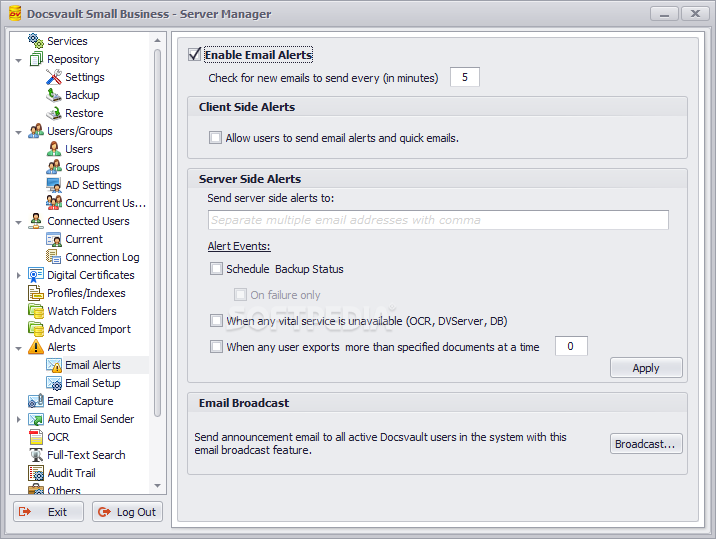Click the server side alerts email address field
Image resolution: width=716 pixels, height=539 pixels.
tap(438, 220)
